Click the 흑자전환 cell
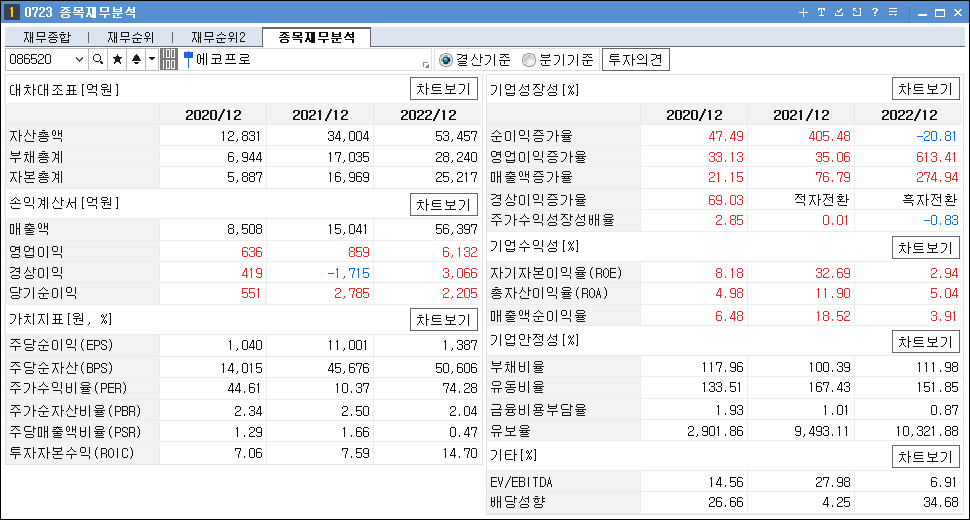Screen dimensions: 970x520 click(x=930, y=200)
